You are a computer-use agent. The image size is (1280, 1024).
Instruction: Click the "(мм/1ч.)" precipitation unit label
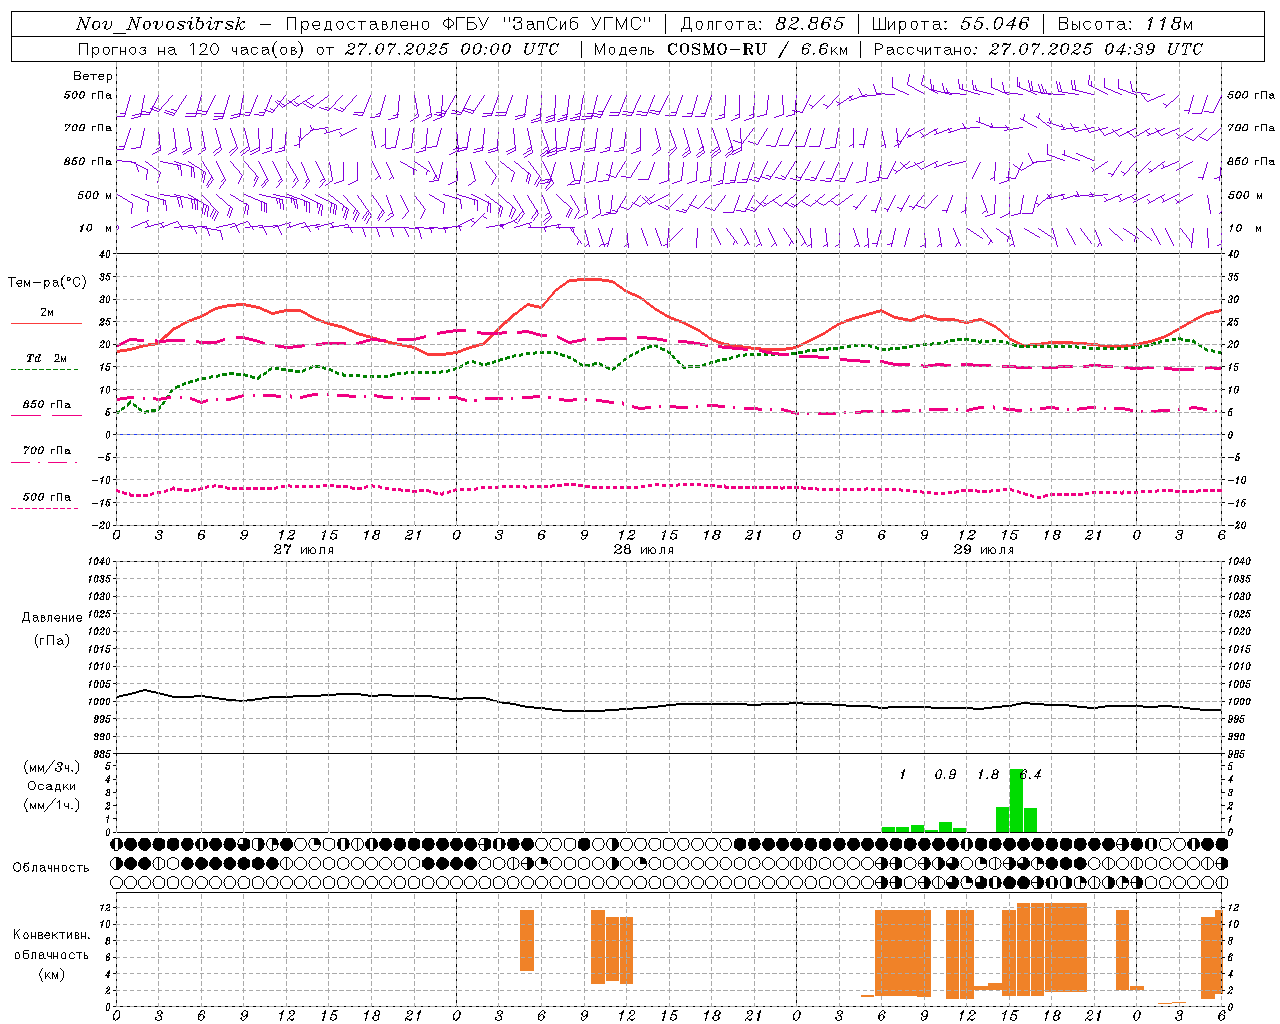pyautogui.click(x=51, y=805)
